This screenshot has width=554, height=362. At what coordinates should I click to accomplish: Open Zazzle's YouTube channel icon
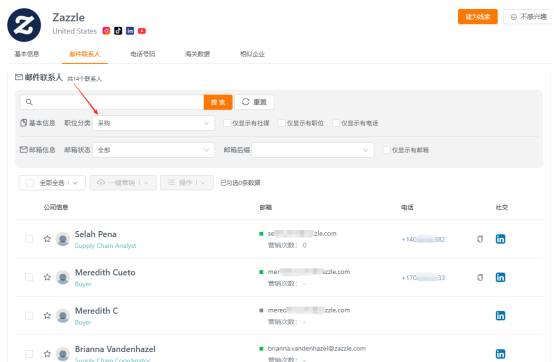tap(142, 31)
